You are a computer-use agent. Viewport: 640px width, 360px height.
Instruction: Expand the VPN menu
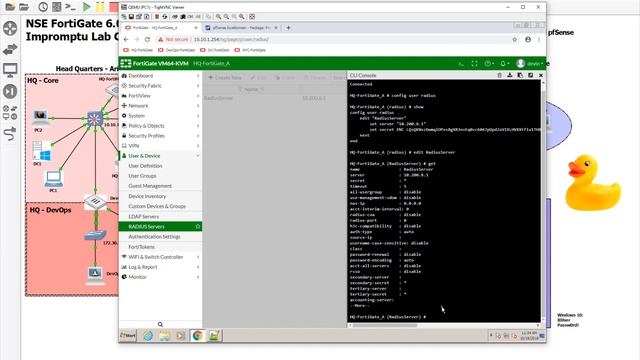[160, 146]
